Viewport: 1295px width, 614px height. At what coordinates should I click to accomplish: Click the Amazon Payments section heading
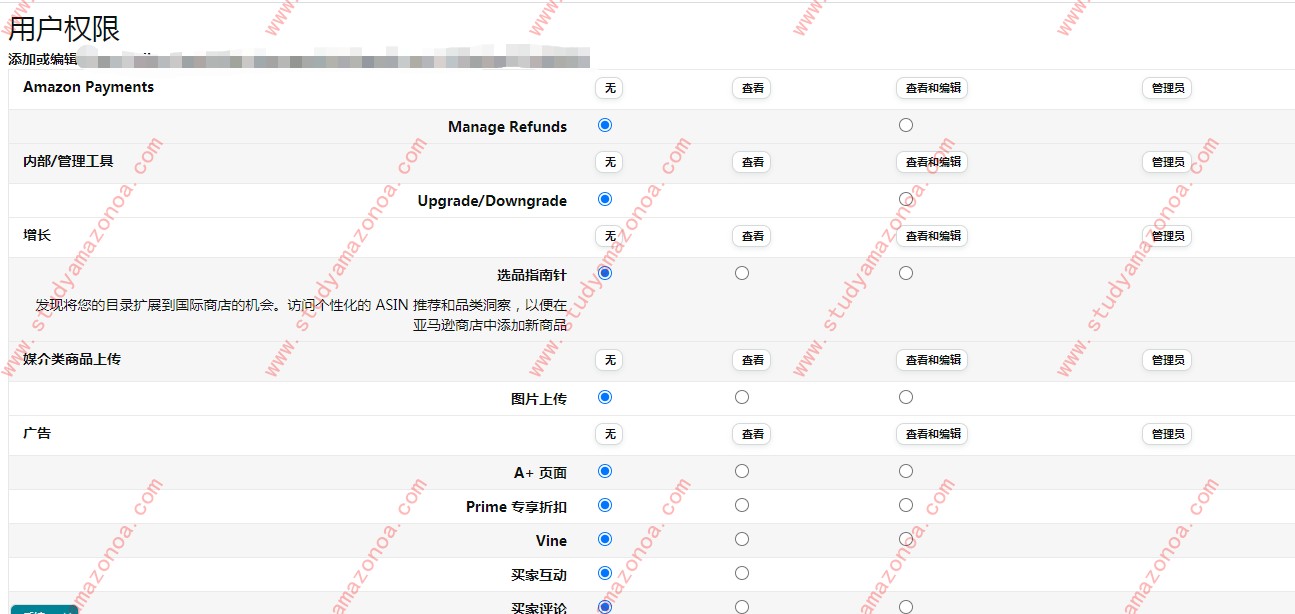[x=88, y=87]
